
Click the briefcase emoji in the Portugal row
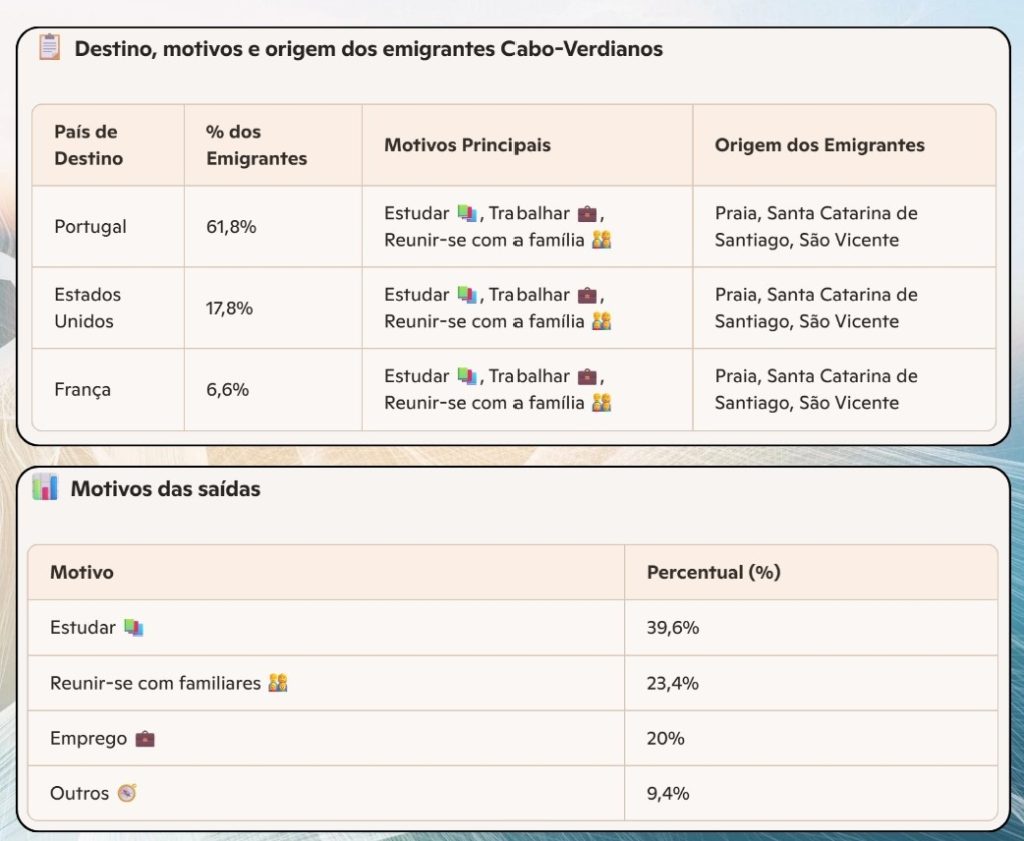587,213
